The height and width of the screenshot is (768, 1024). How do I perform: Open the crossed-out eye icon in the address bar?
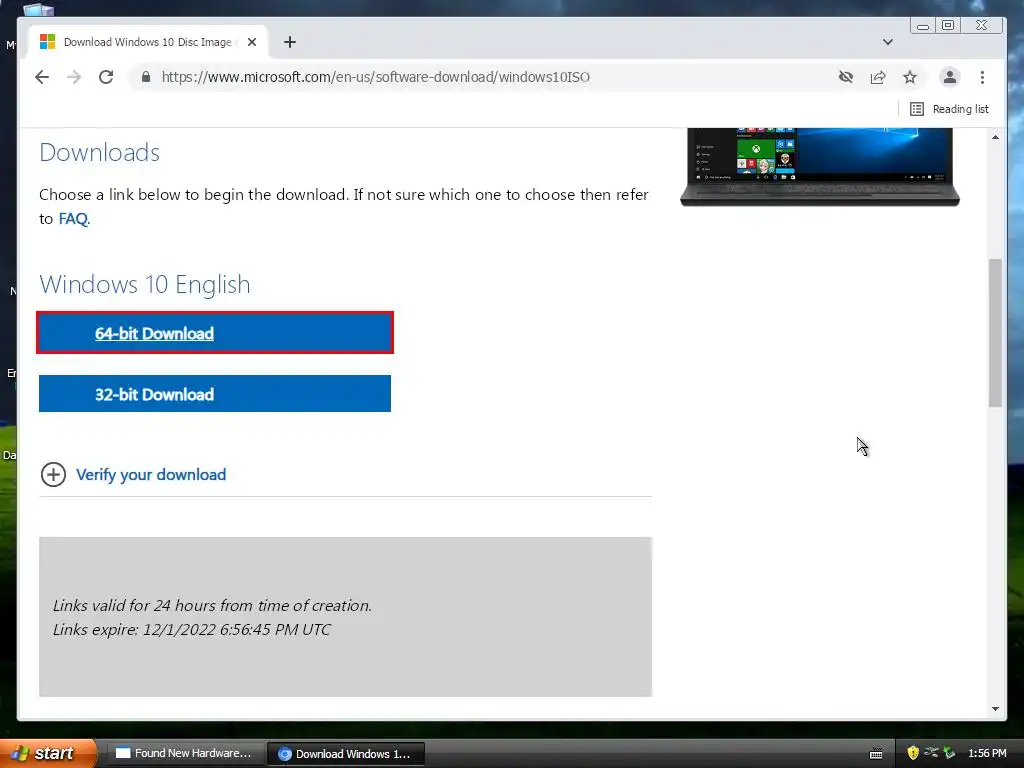pyautogui.click(x=846, y=77)
